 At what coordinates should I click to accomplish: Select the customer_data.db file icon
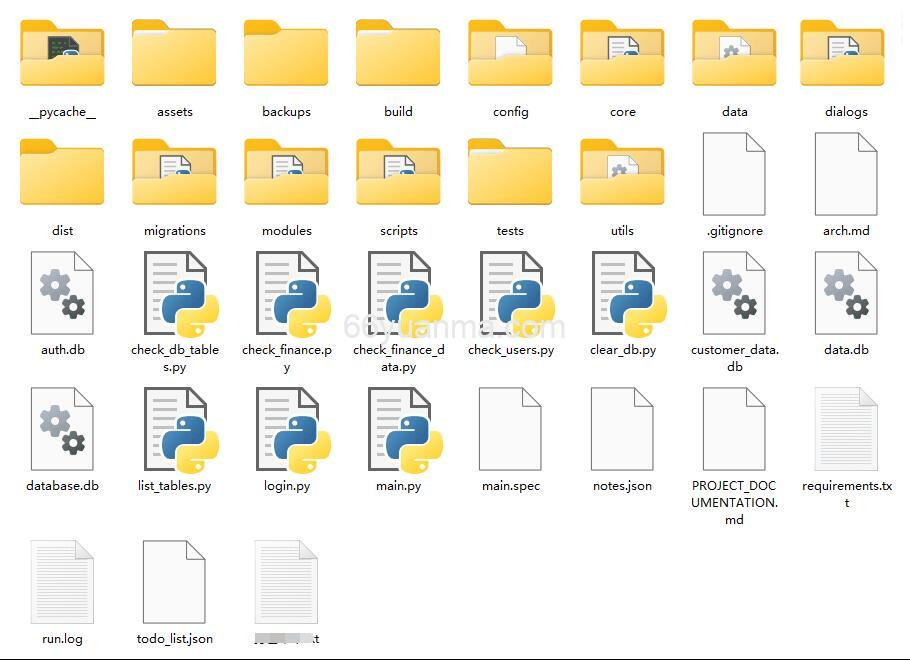734,294
